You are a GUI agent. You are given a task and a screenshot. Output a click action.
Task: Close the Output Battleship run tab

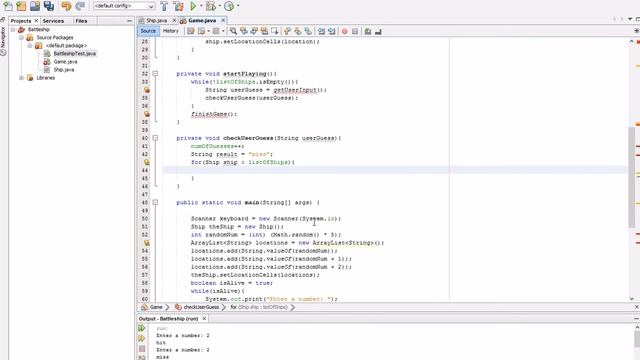(204, 318)
